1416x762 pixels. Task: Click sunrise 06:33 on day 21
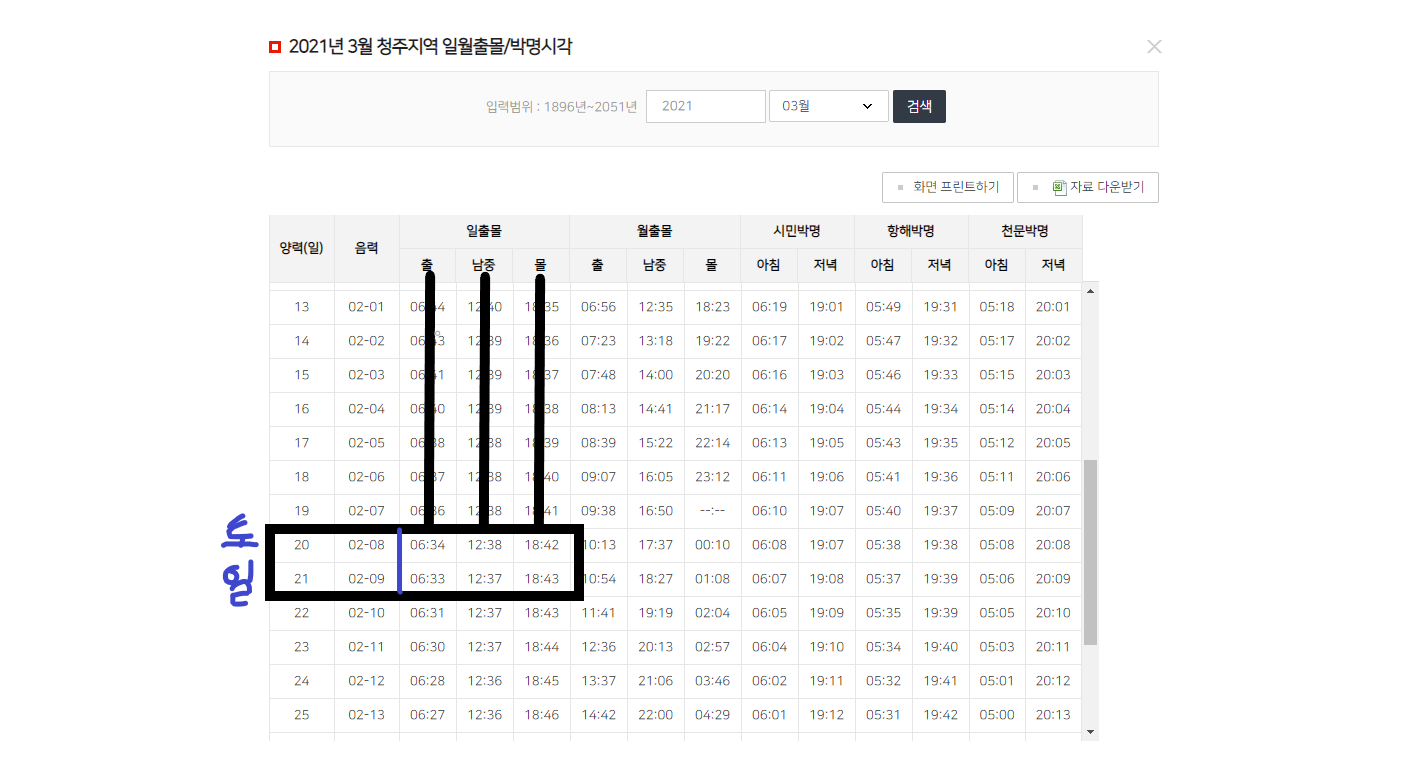click(428, 579)
